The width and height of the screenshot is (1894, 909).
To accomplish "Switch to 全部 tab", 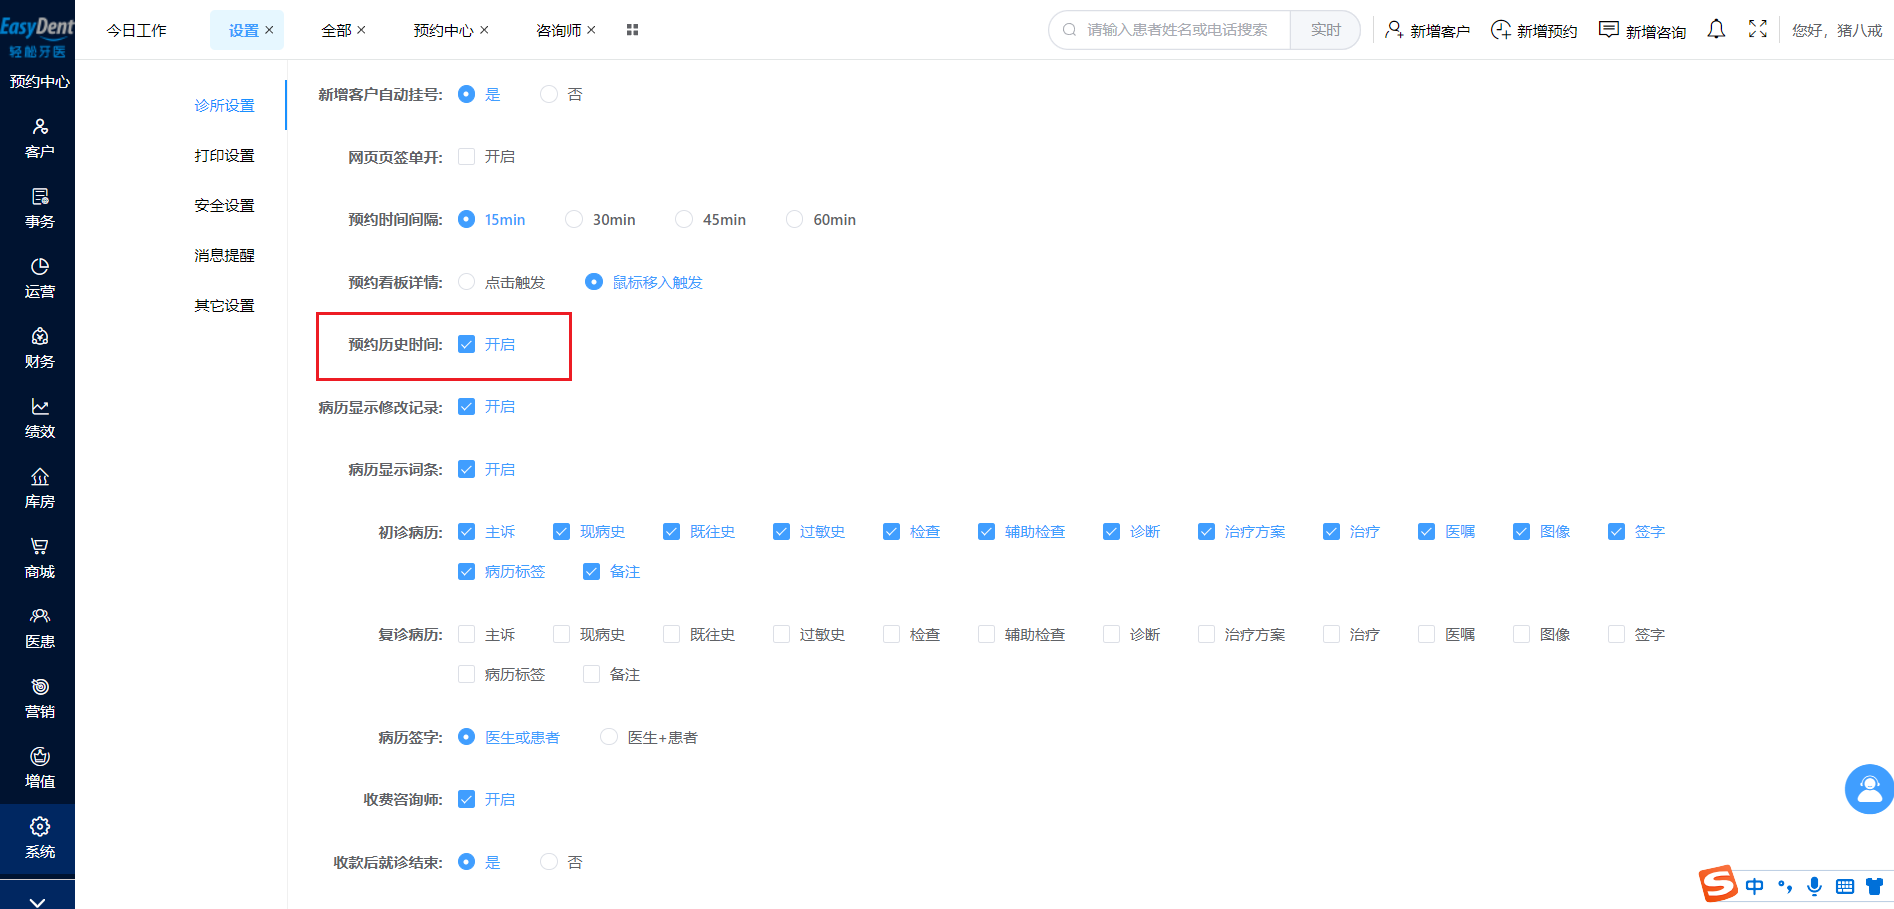I will (x=336, y=30).
